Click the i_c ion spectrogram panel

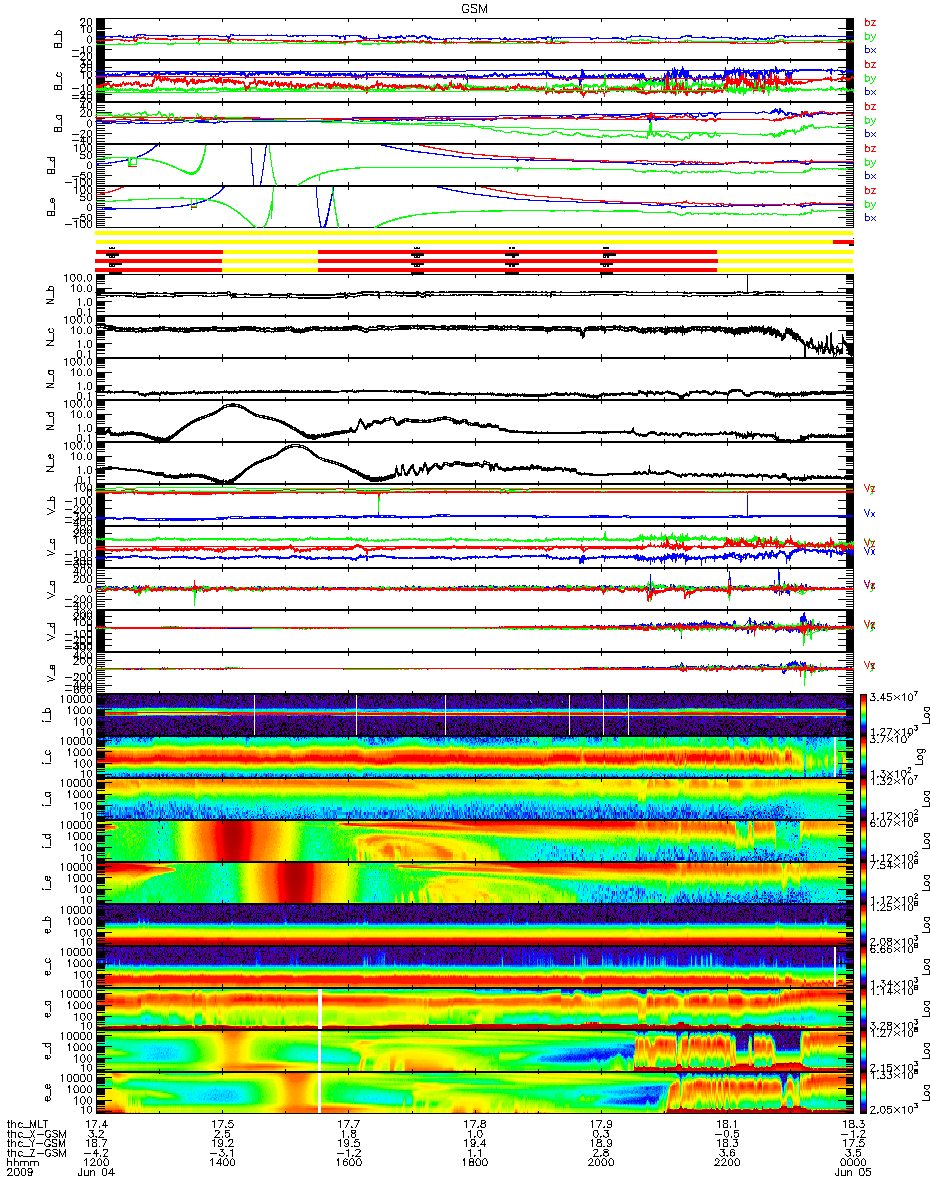click(475, 756)
